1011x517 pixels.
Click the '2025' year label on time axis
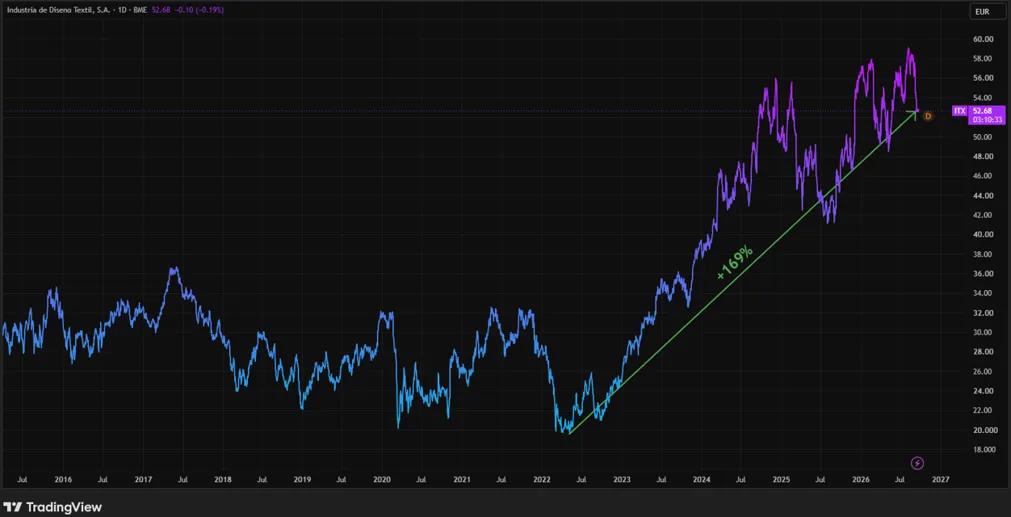pos(781,480)
